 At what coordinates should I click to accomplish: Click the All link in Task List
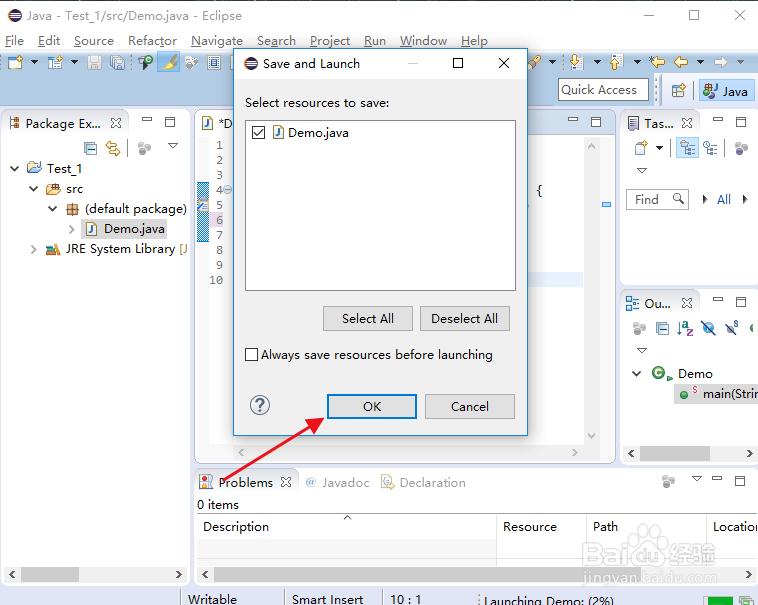coord(724,200)
